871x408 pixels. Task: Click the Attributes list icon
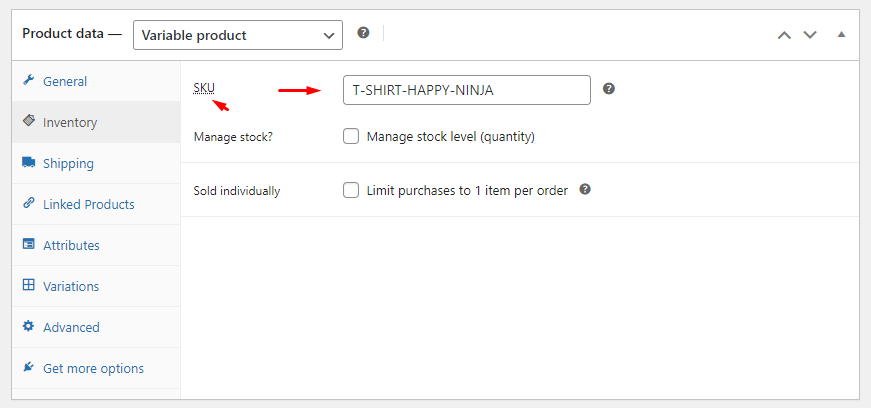pyautogui.click(x=28, y=244)
